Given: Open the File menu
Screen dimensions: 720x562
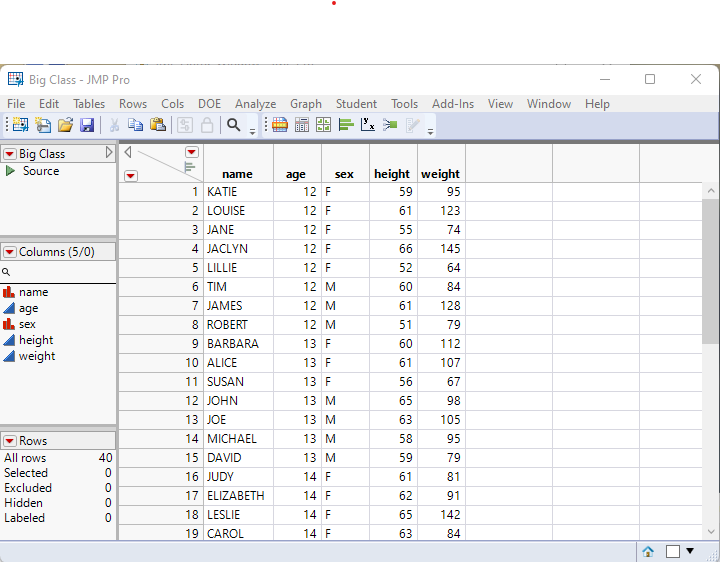Looking at the screenshot, I should point(16,104).
